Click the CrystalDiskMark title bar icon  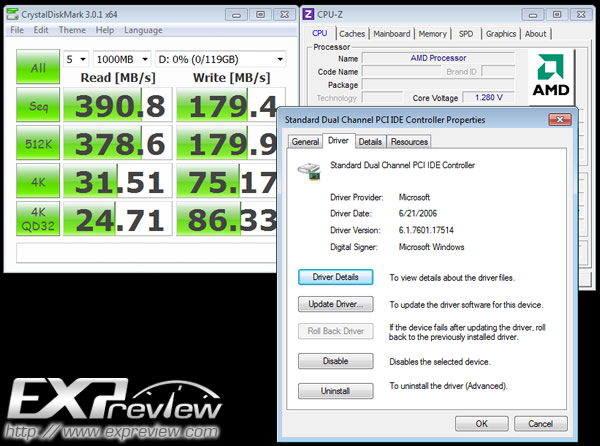(x=13, y=15)
